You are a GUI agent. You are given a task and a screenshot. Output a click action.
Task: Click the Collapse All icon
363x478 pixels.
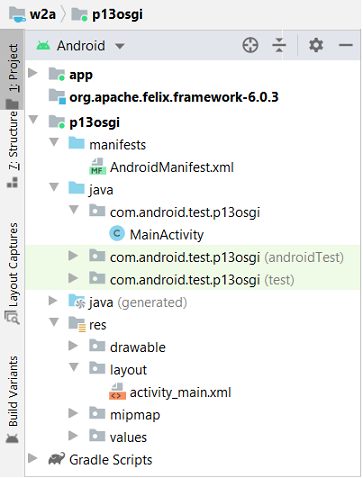(x=279, y=45)
